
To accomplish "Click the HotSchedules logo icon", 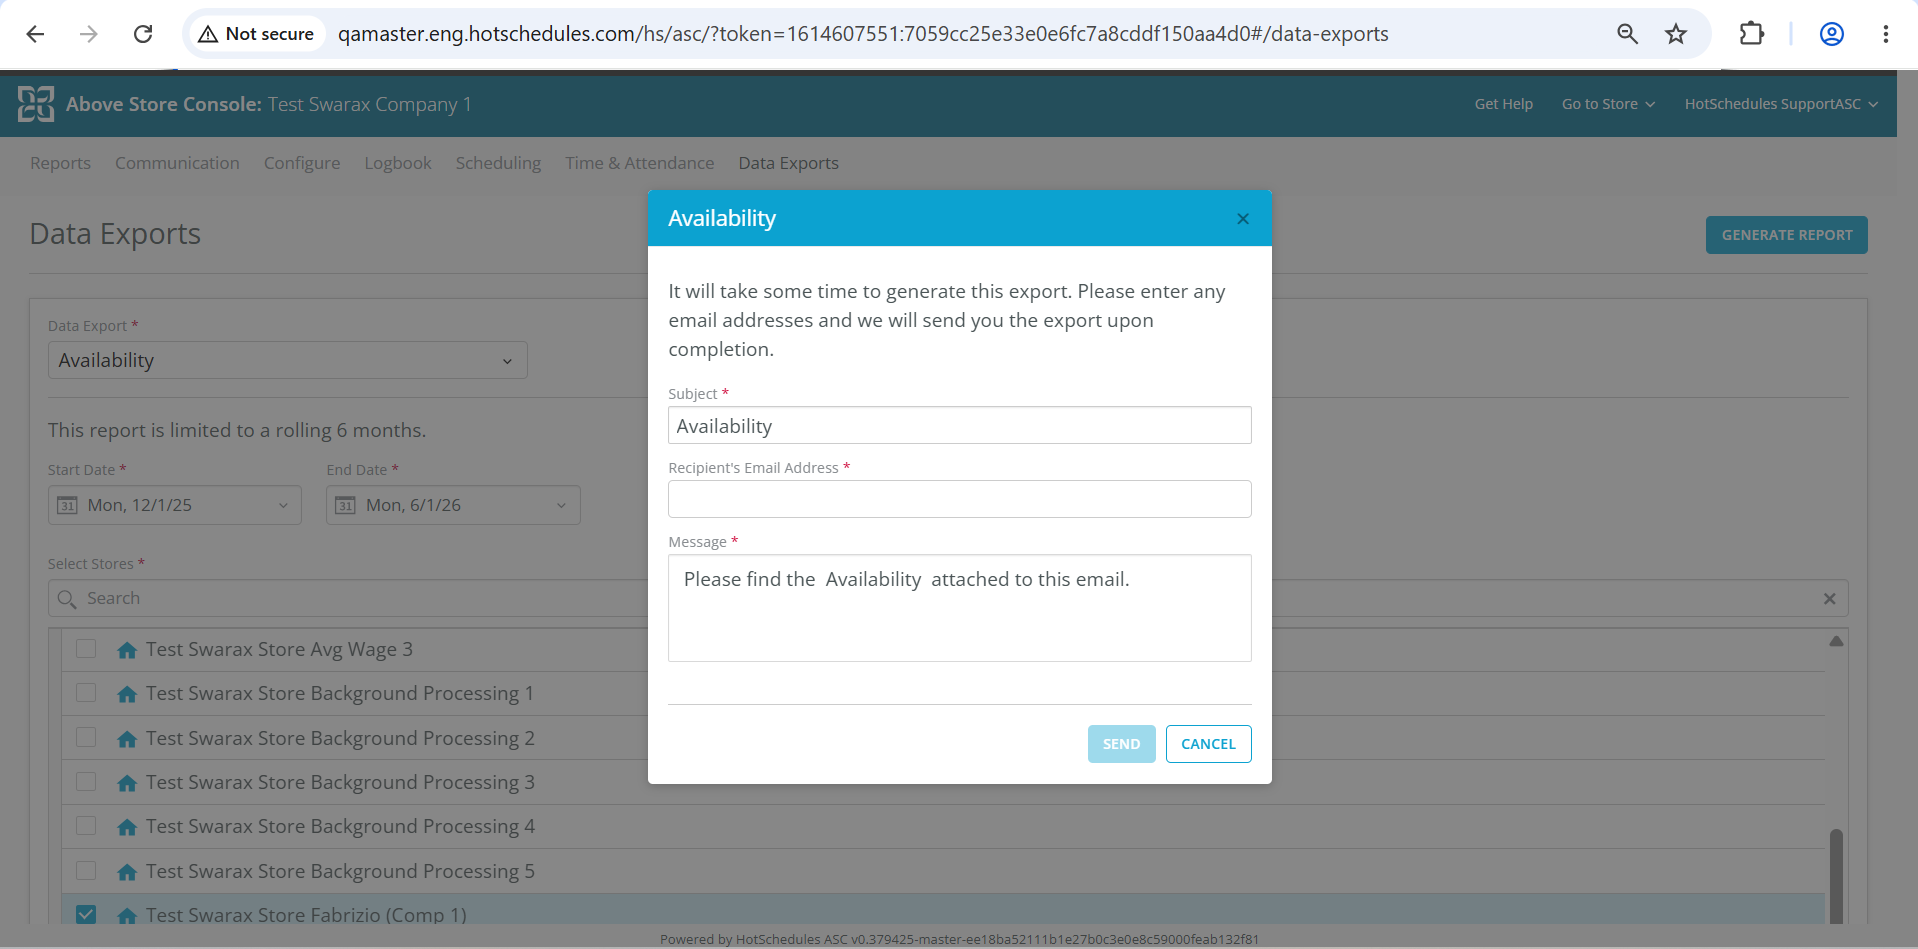I will tap(36, 104).
